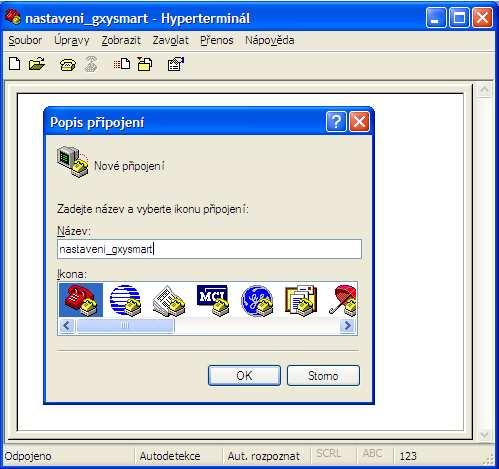This screenshot has height=469, width=499.
Task: Minimize the Hyperterminál window
Action: 436,18
